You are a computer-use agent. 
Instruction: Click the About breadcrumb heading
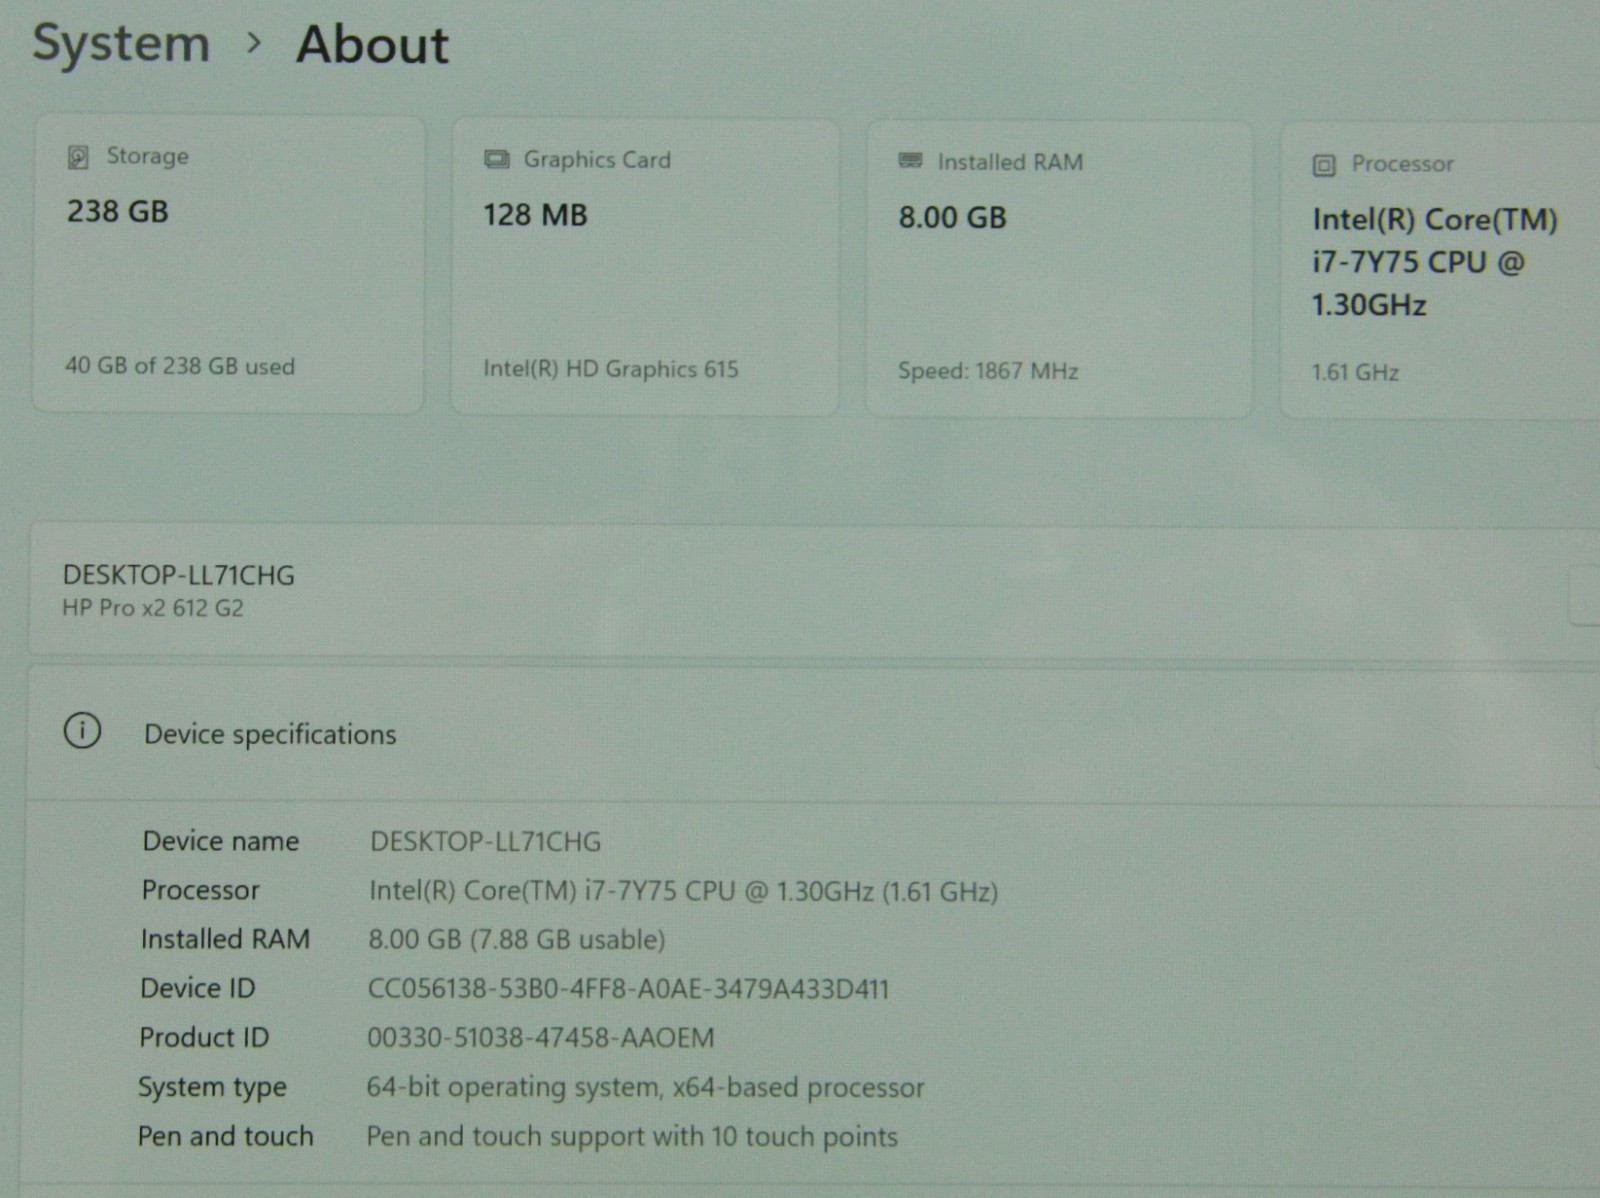point(372,45)
